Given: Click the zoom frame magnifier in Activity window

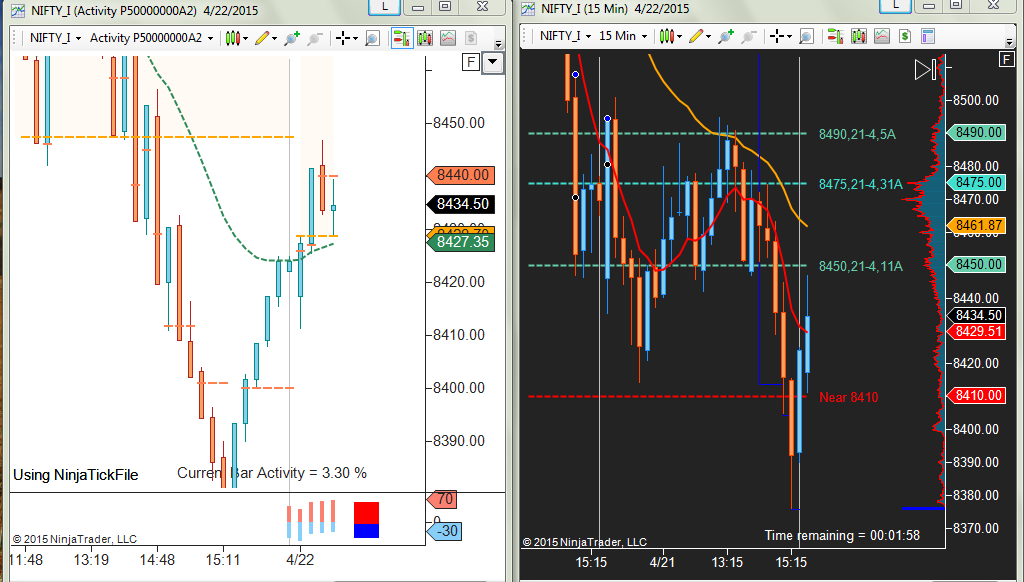Looking at the screenshot, I should coord(372,38).
